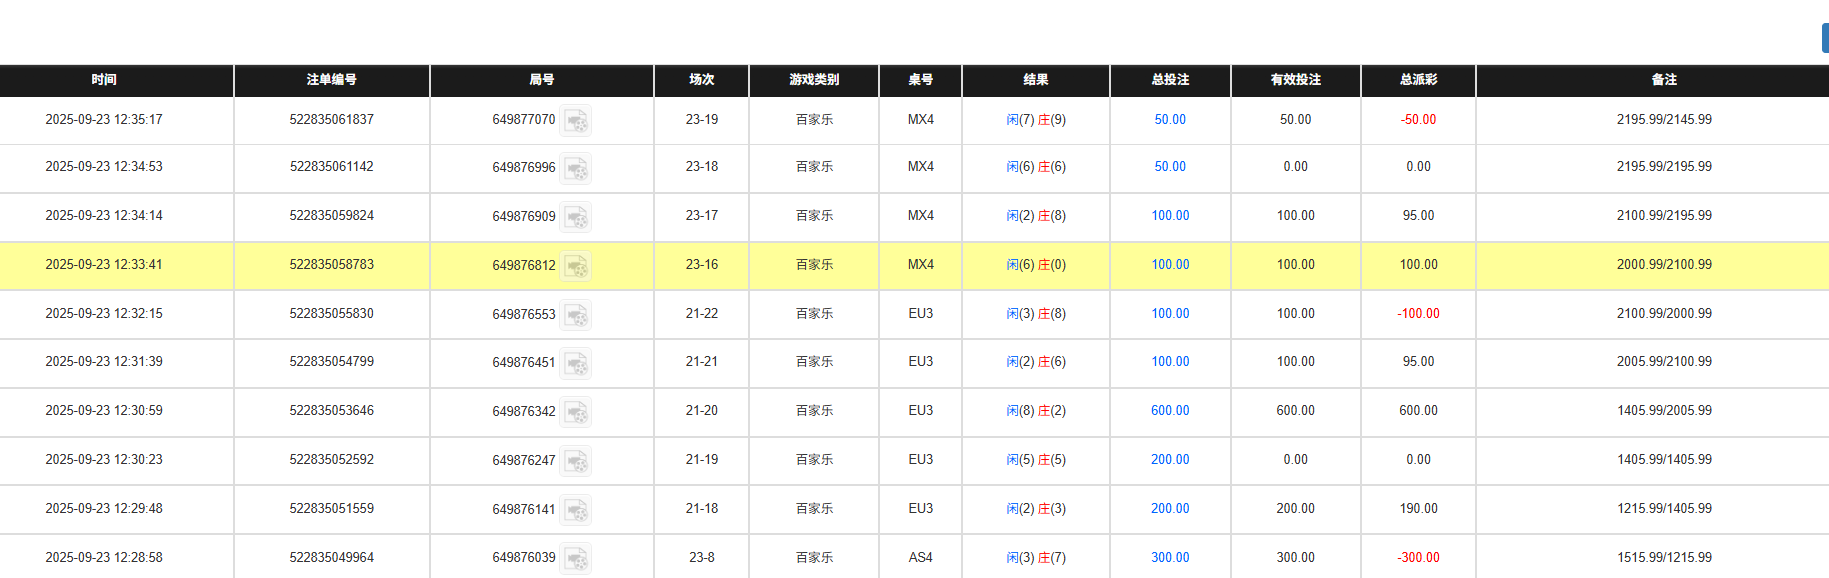
Task: Open replay video for round 649877070
Action: click(x=577, y=120)
